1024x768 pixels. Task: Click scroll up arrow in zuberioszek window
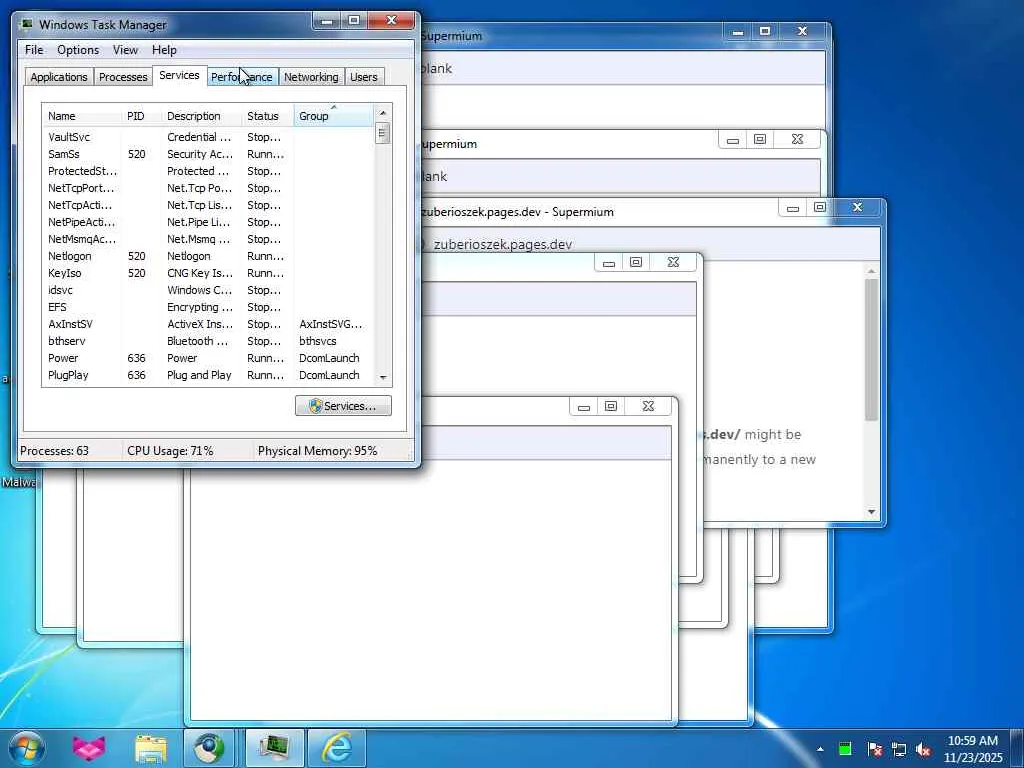(x=871, y=270)
